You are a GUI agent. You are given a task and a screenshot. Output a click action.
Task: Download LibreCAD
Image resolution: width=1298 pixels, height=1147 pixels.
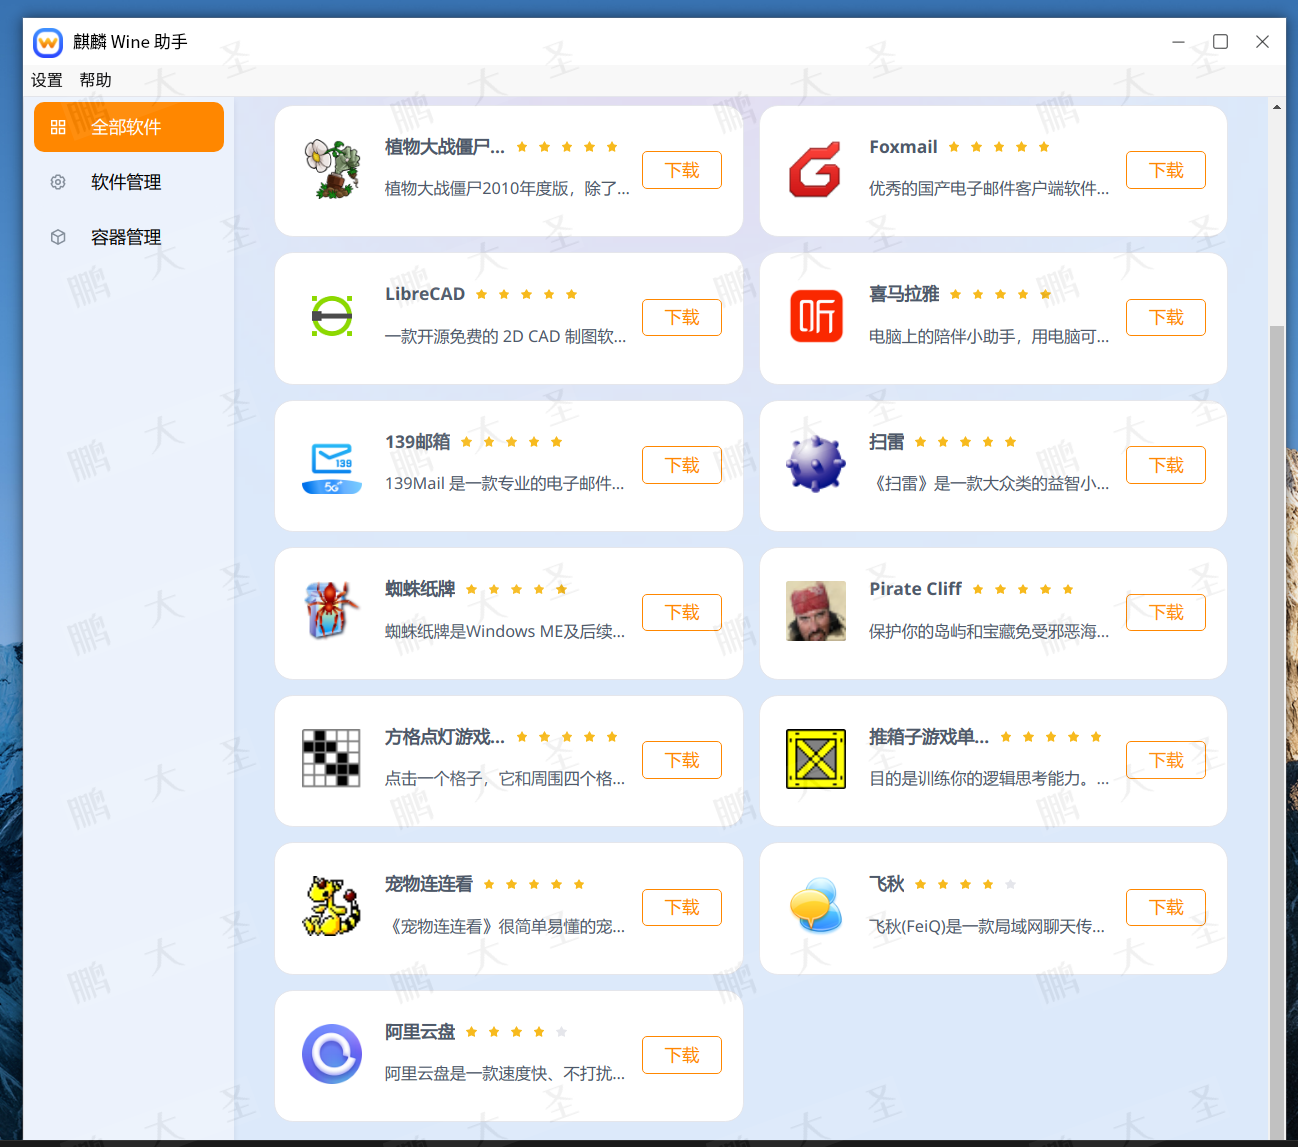pos(682,317)
